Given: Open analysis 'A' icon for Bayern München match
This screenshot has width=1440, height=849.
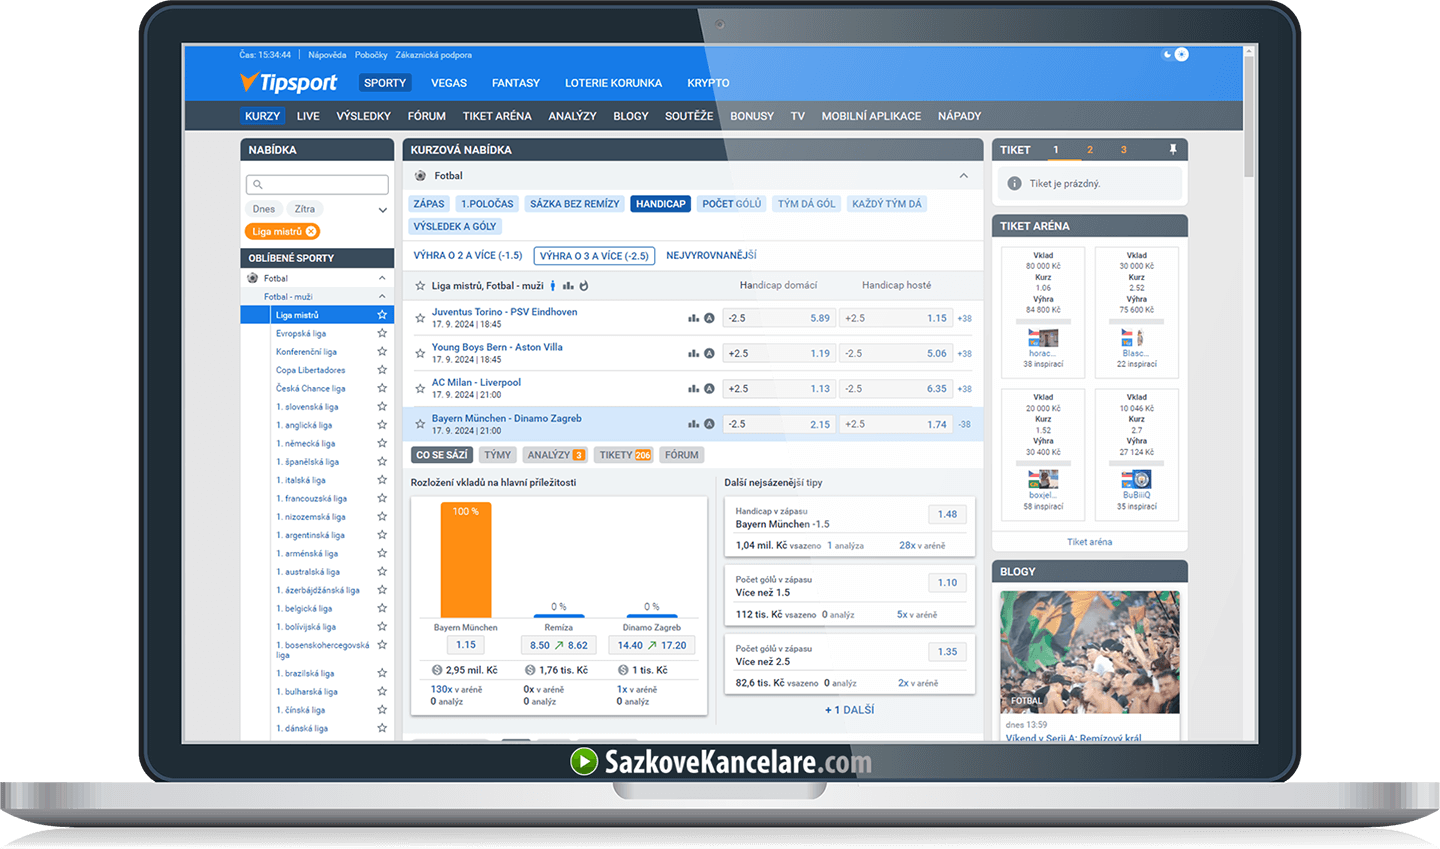Looking at the screenshot, I should pos(709,424).
